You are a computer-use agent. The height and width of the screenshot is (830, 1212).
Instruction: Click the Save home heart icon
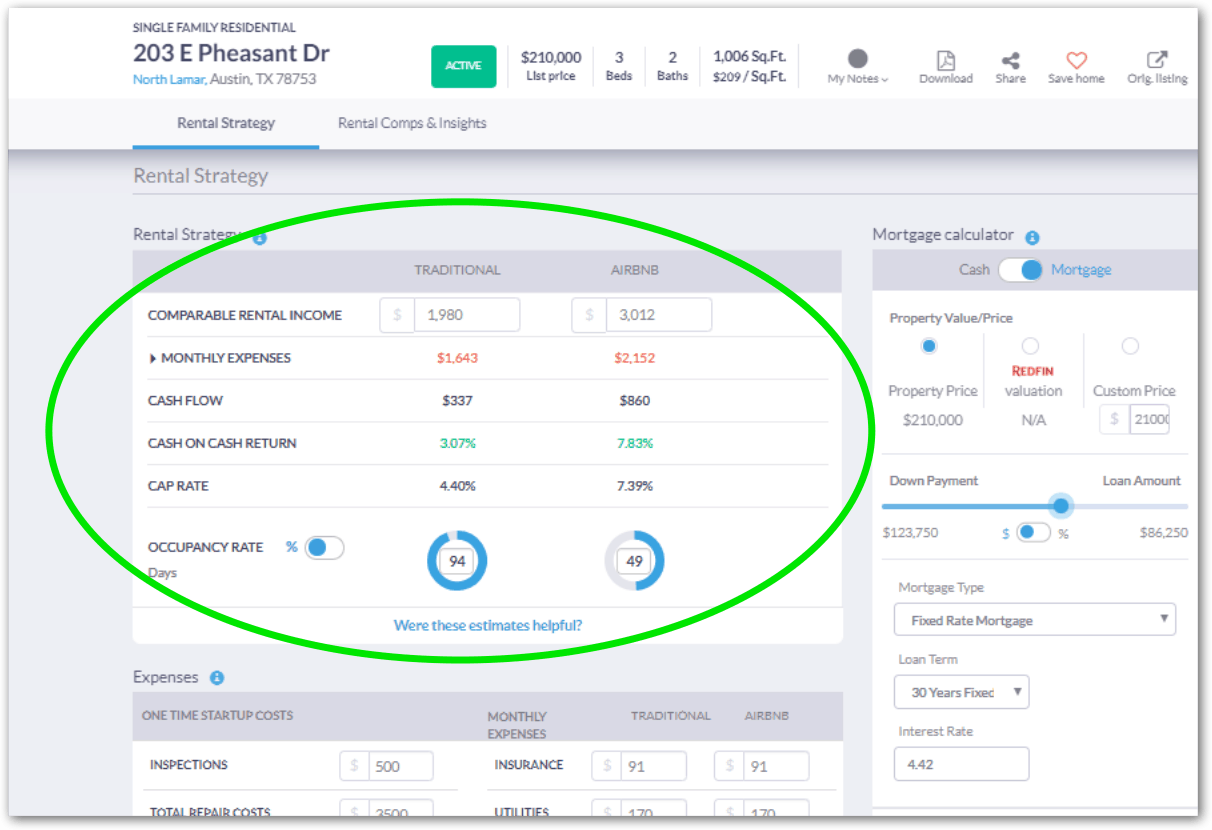[1076, 60]
